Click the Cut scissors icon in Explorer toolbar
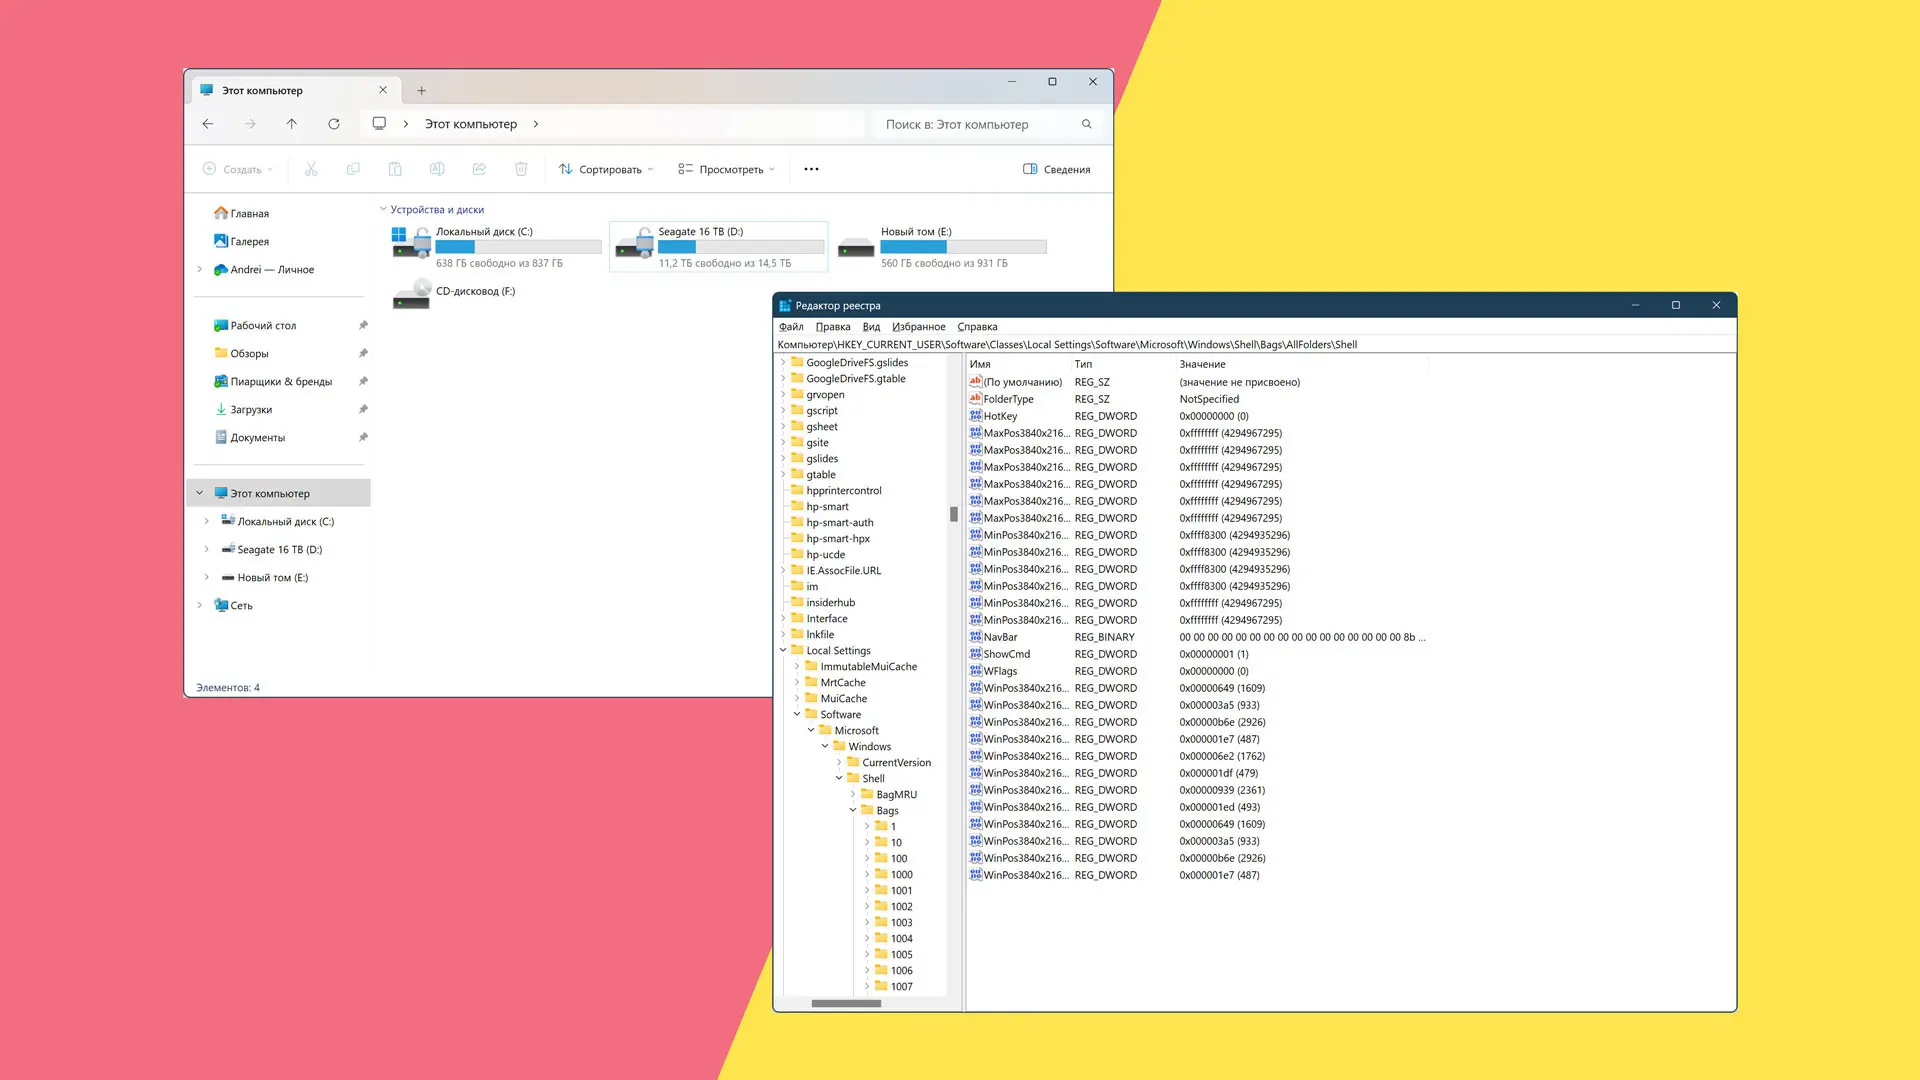The width and height of the screenshot is (1920, 1080). [x=311, y=169]
